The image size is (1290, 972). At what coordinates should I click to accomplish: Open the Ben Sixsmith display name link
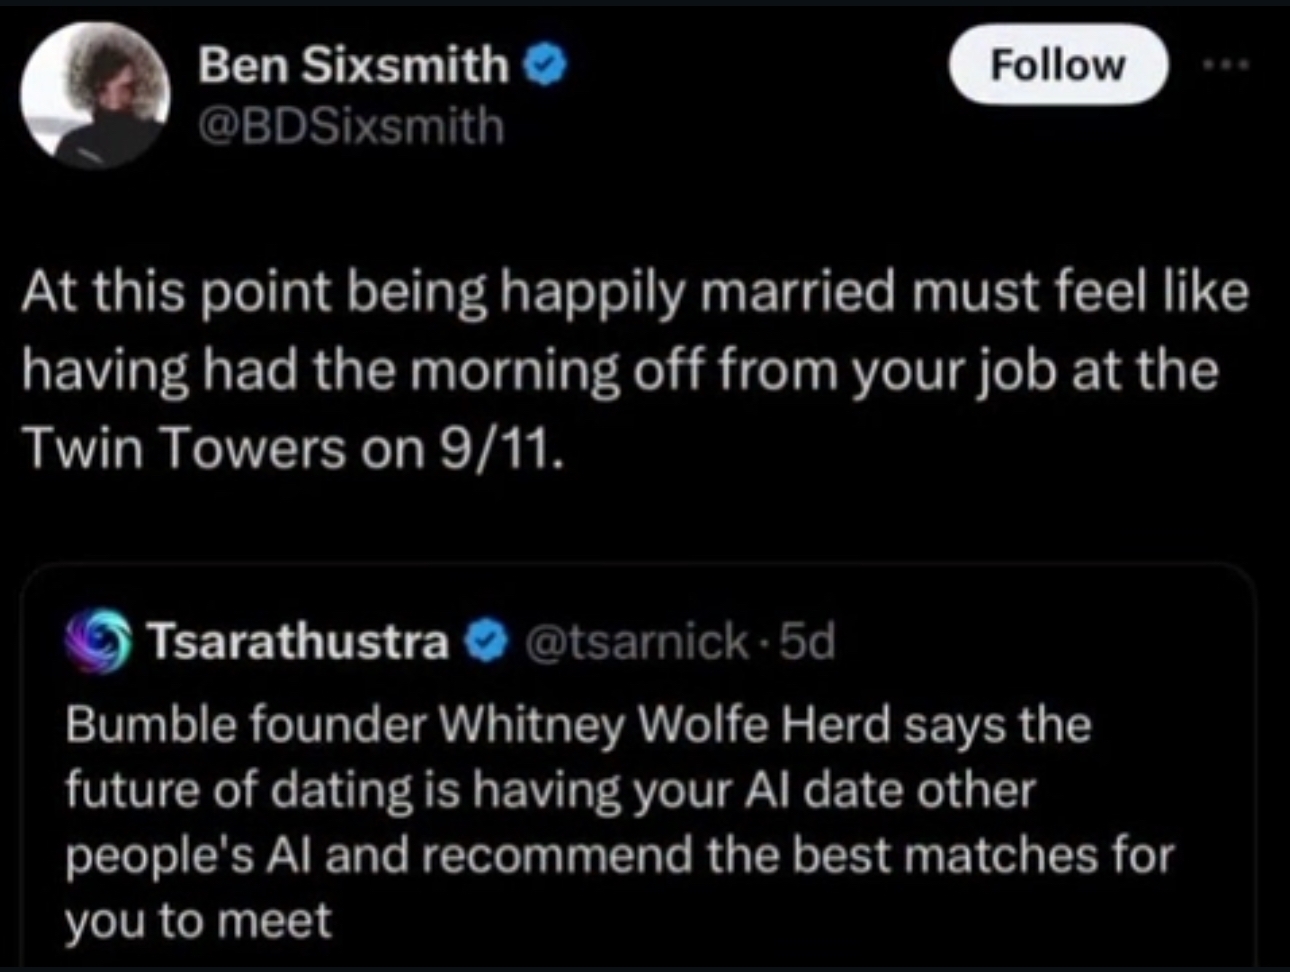354,66
